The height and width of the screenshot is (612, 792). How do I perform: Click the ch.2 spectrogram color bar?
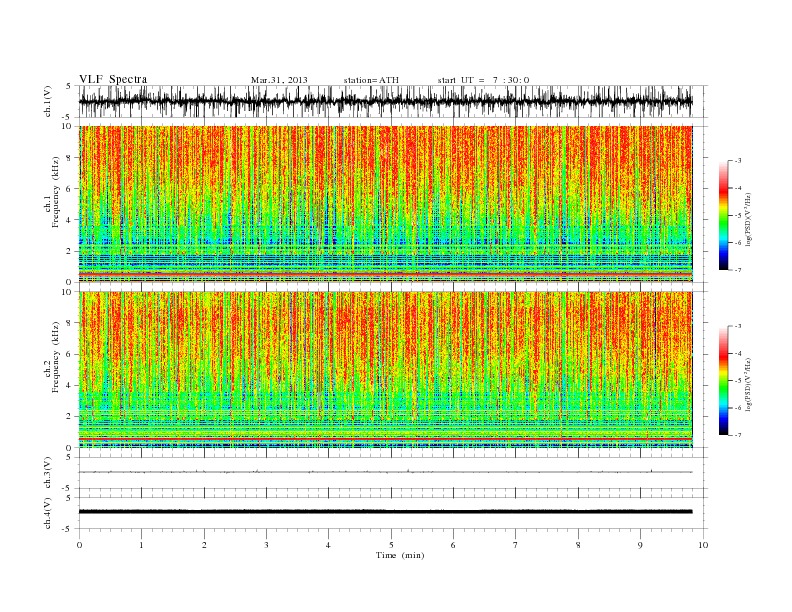(x=723, y=380)
